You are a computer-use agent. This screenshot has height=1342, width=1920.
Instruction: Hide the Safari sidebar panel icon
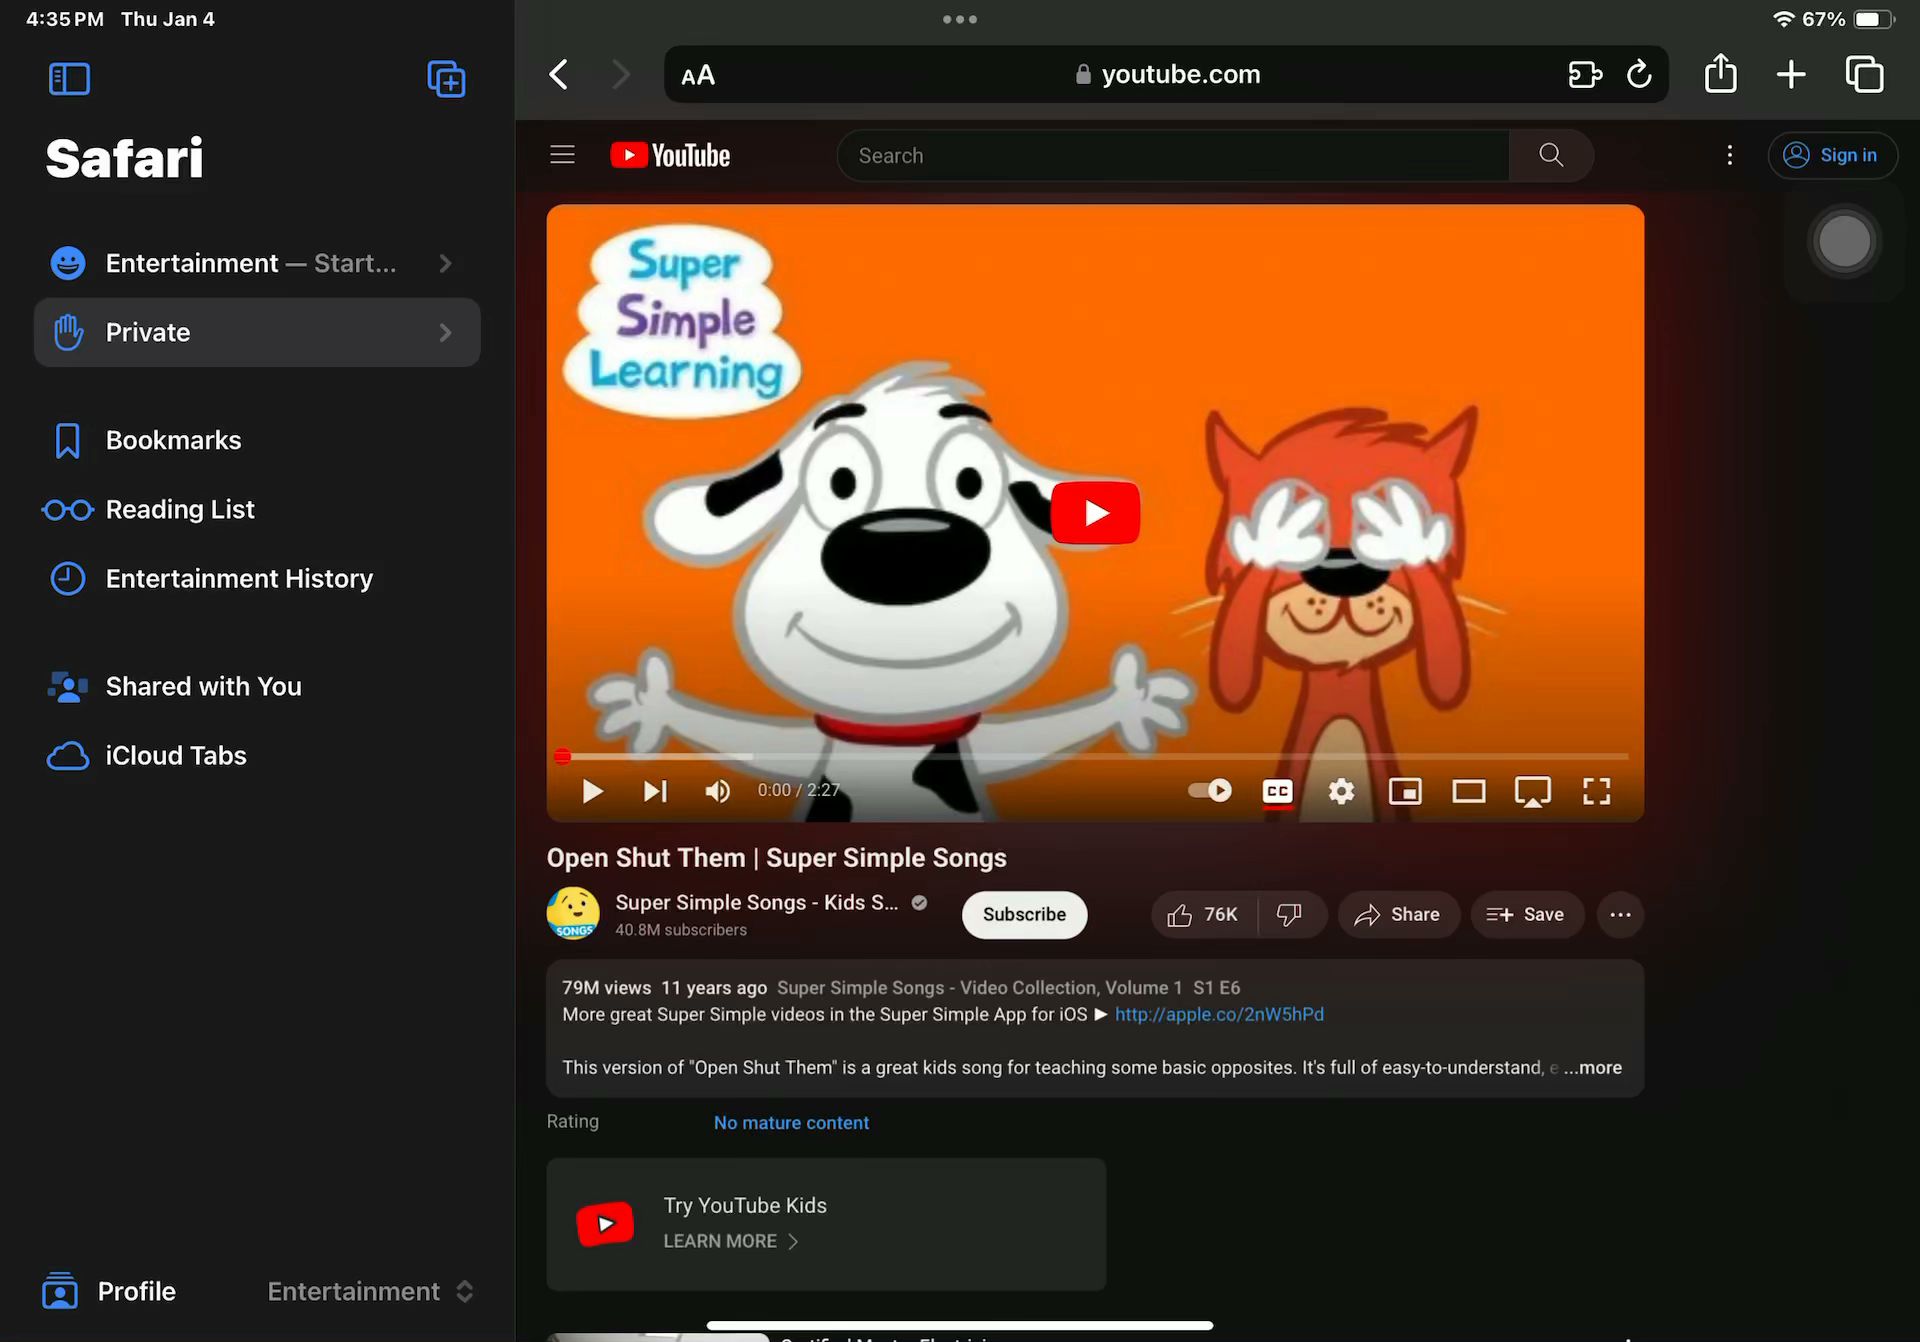click(69, 79)
